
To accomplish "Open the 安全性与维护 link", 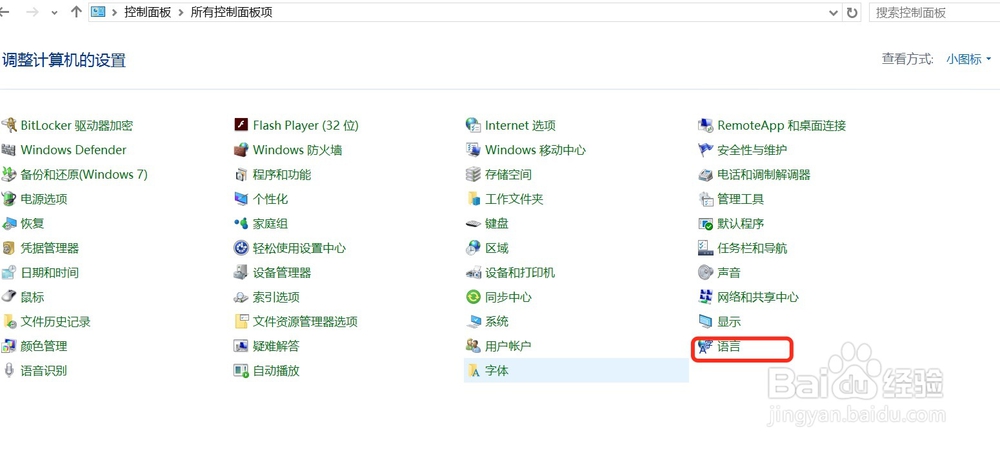I will (752, 150).
